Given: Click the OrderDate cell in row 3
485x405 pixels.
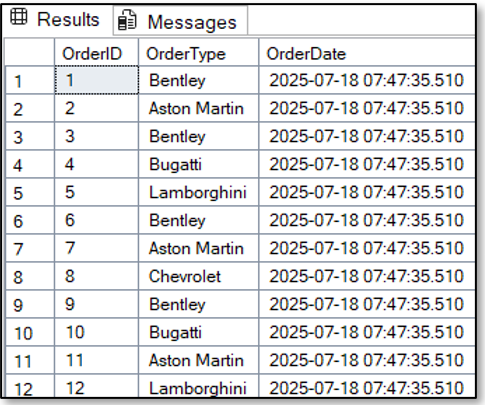Looking at the screenshot, I should 367,136.
